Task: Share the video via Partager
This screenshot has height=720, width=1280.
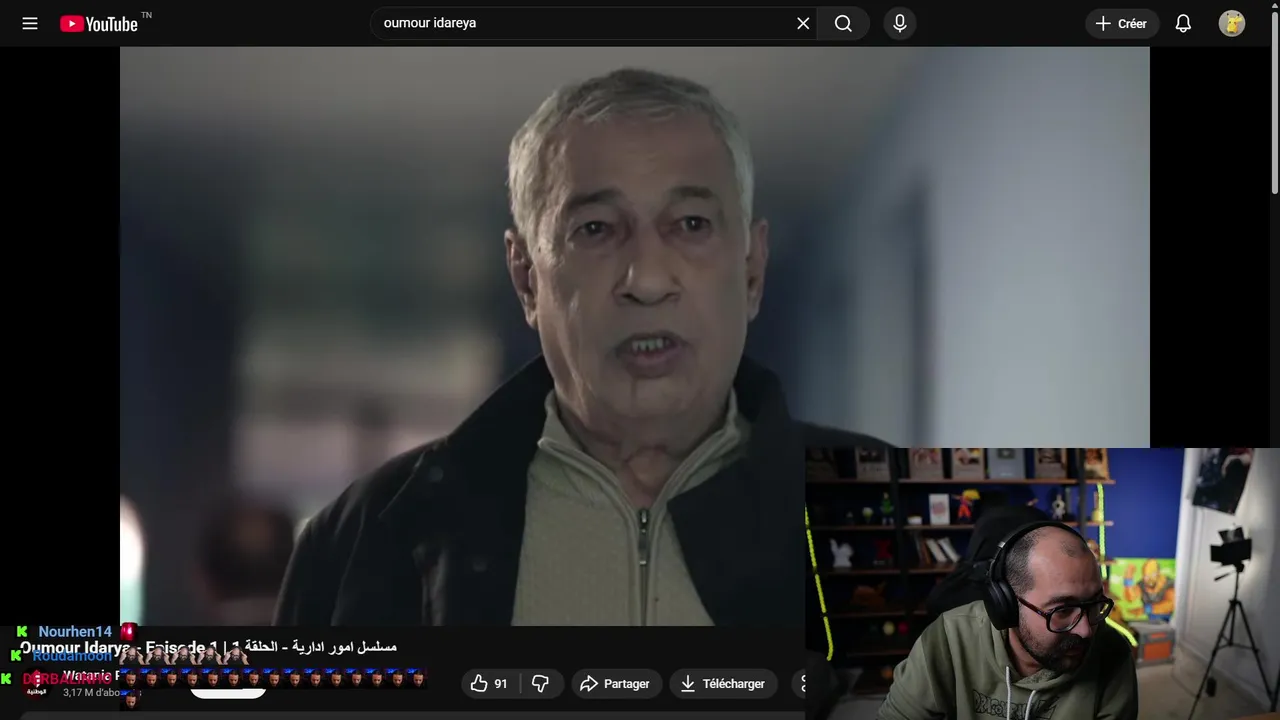Action: coord(615,683)
